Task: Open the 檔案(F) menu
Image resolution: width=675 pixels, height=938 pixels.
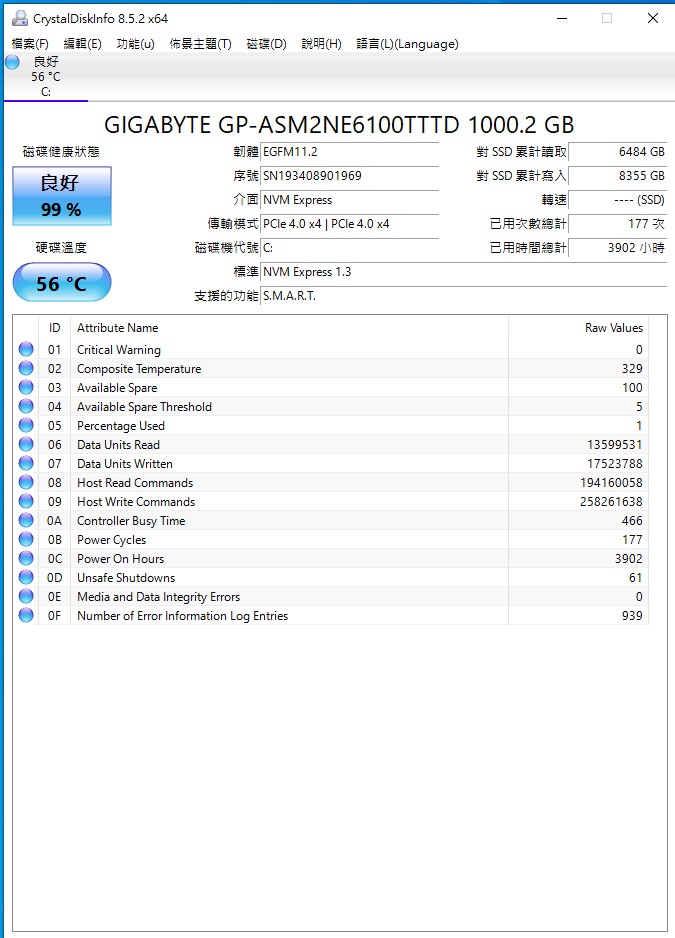Action: [x=30, y=44]
